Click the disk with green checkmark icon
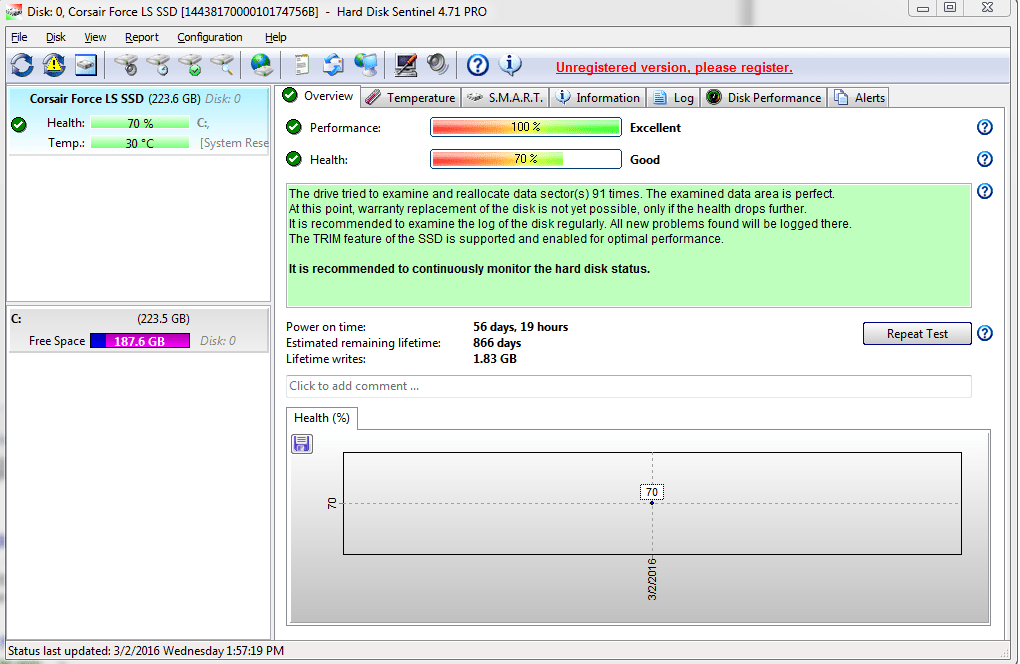This screenshot has height=664, width=1020. click(x=191, y=65)
